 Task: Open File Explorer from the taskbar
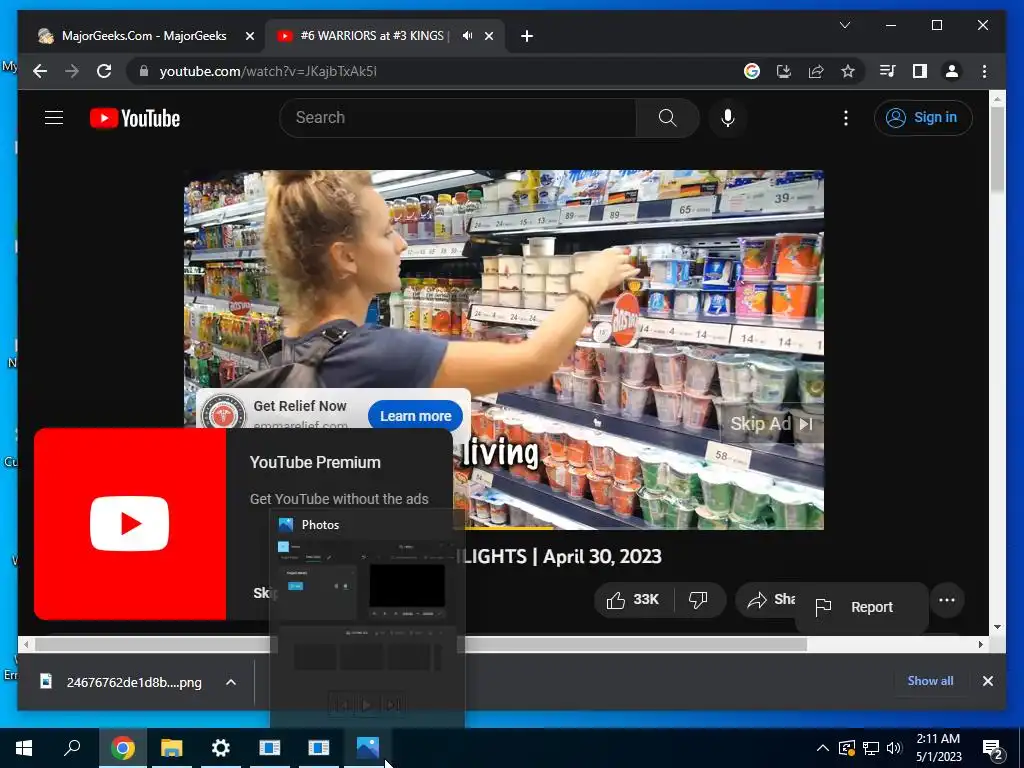[171, 748]
